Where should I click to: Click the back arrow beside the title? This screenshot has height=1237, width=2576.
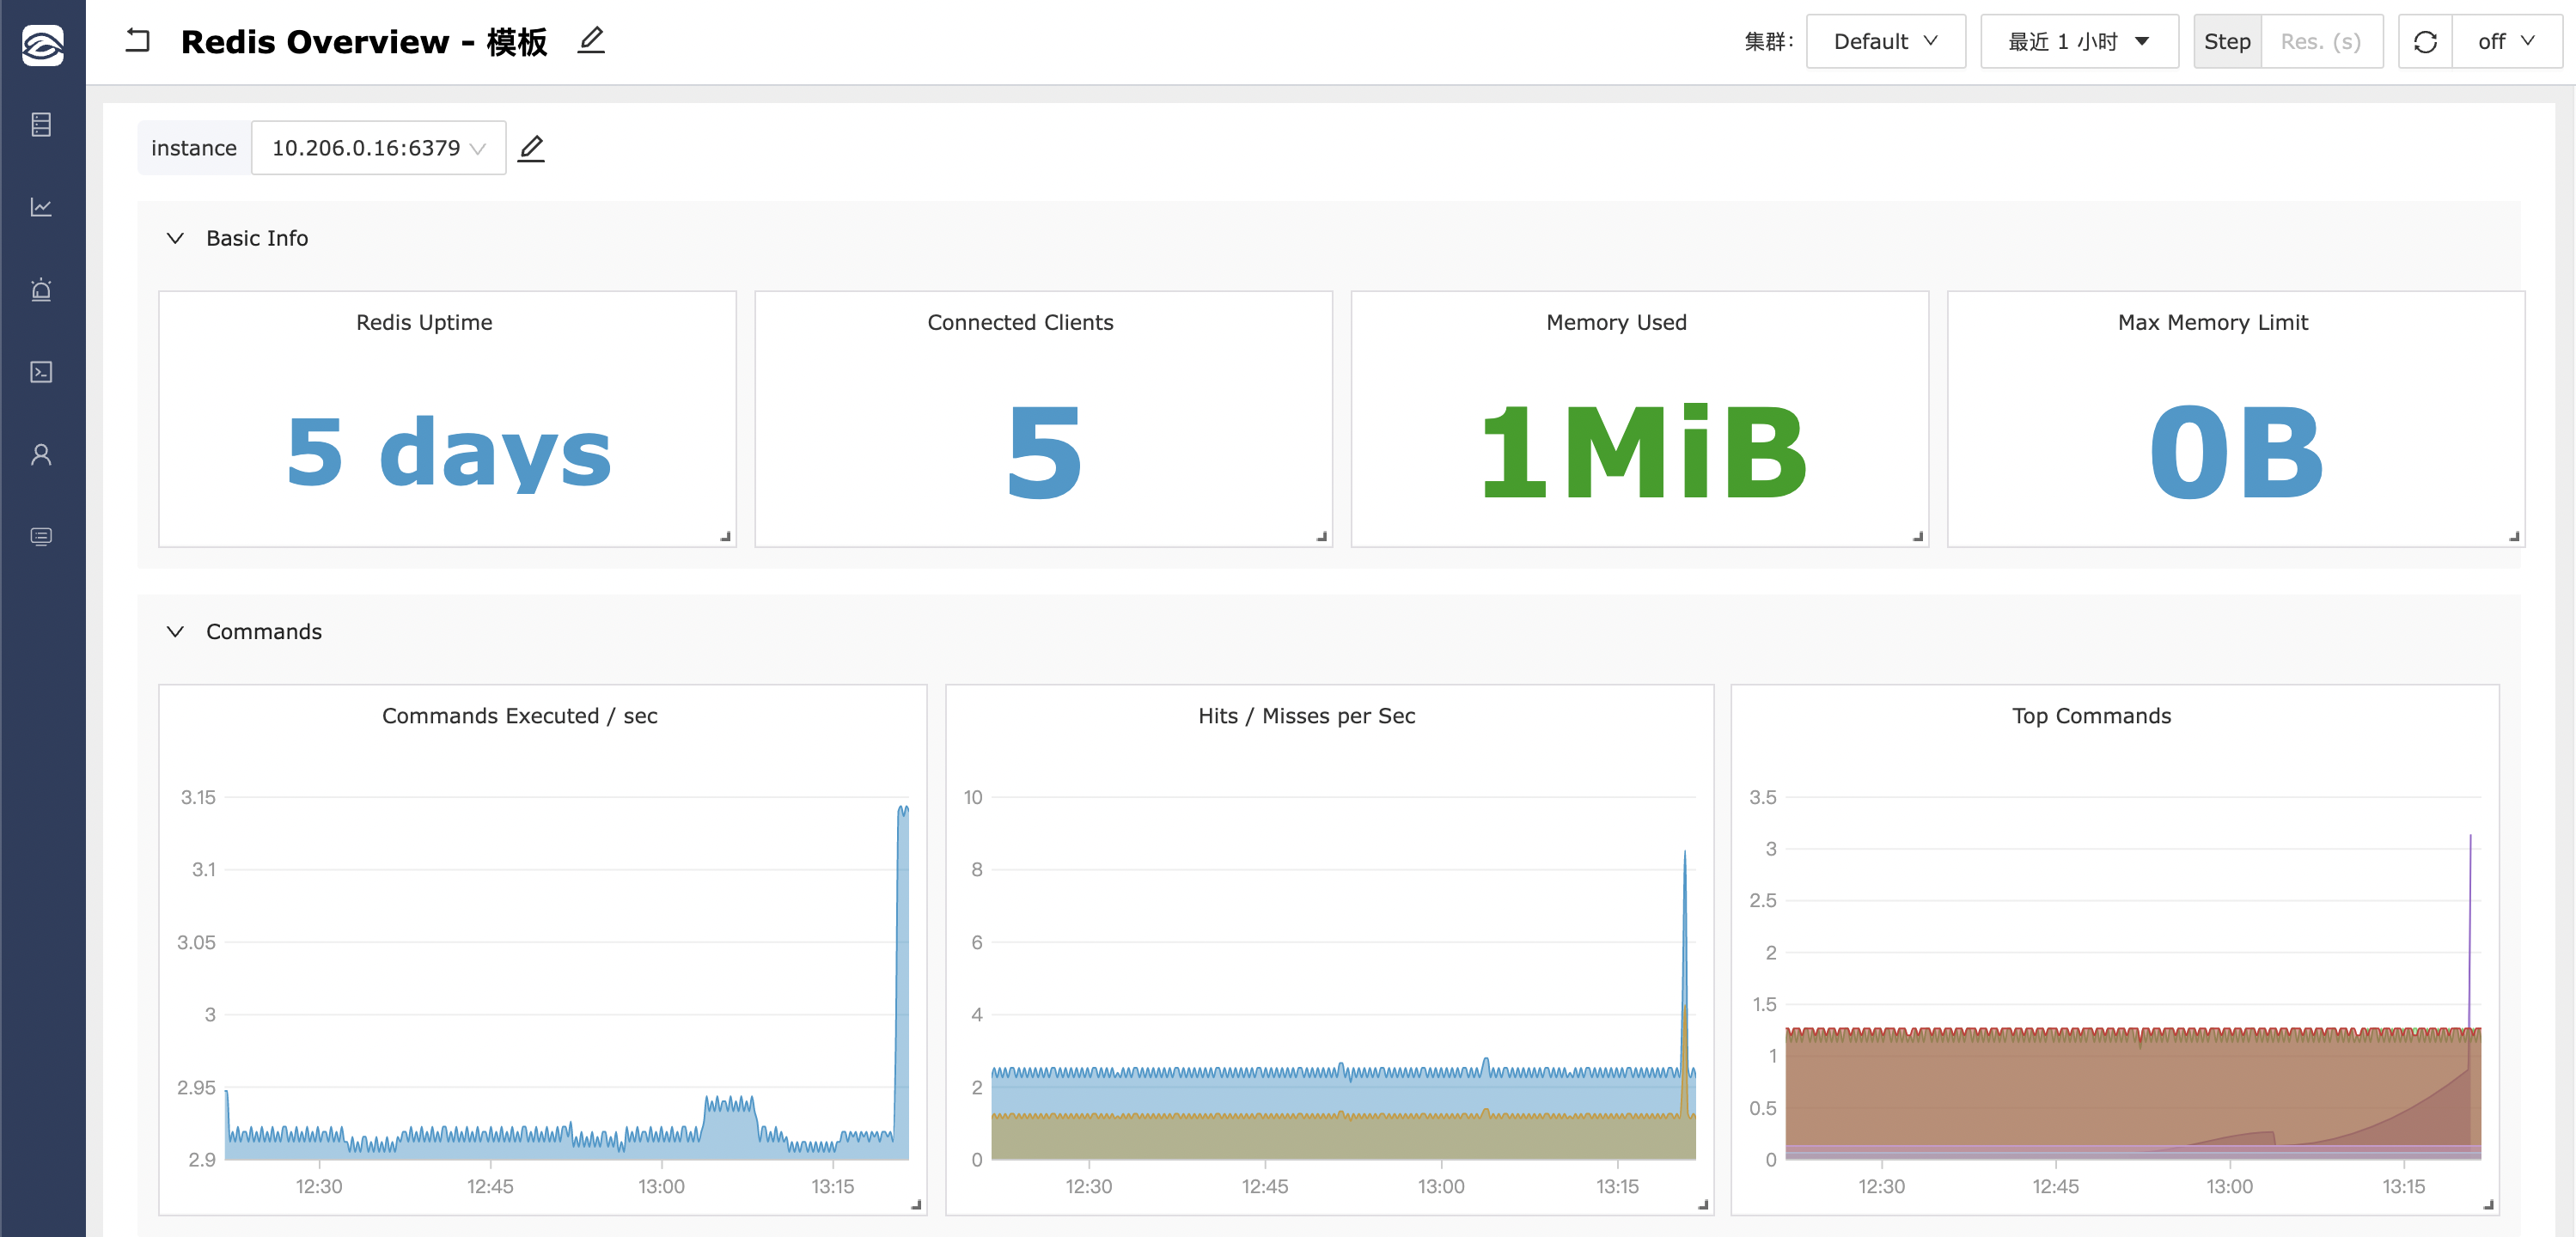(138, 41)
